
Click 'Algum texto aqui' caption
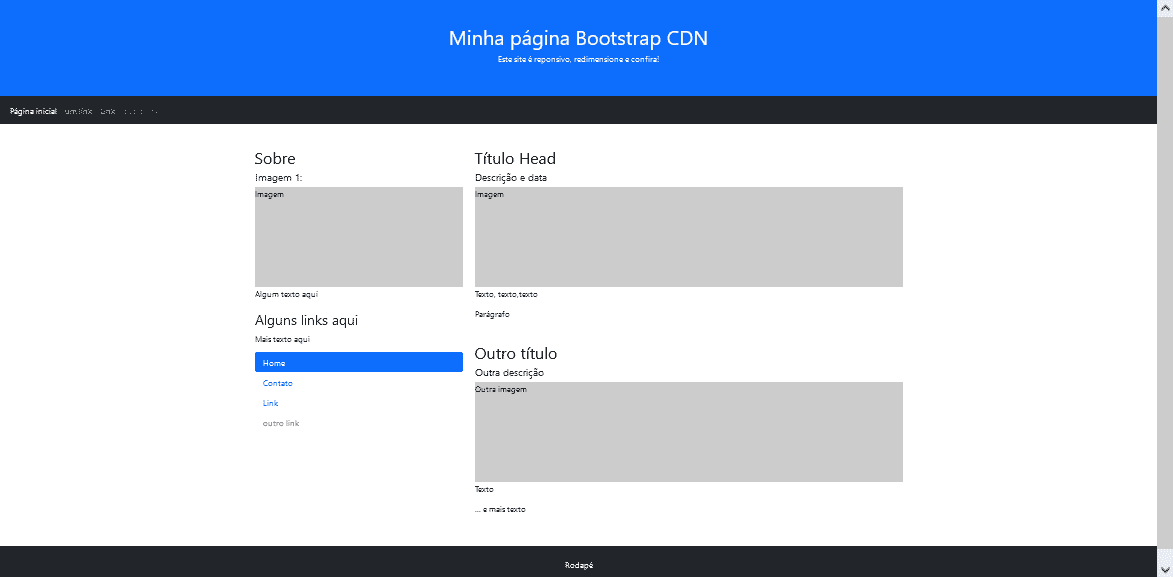click(287, 295)
